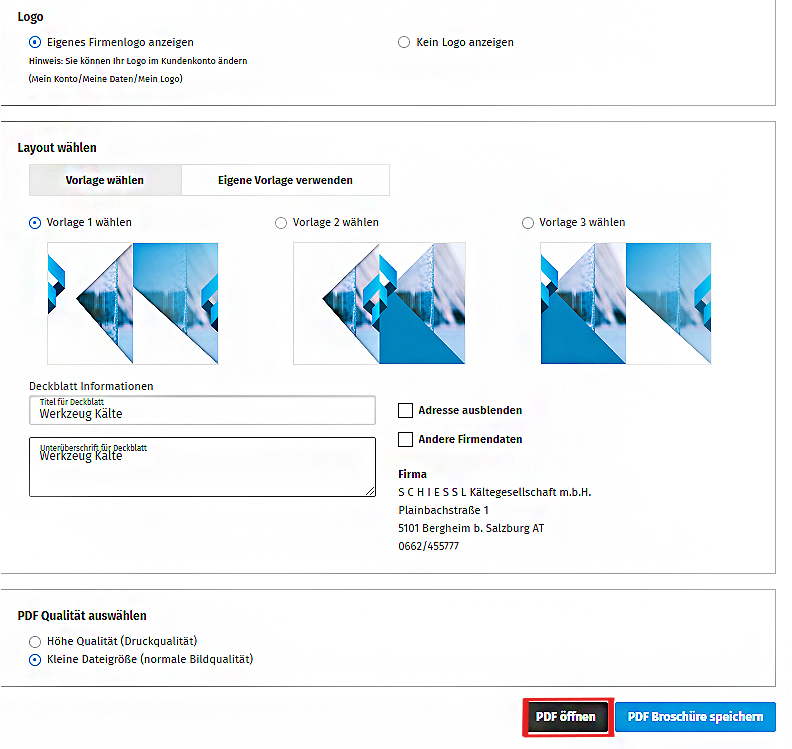This screenshot has width=792, height=749.
Task: Click the 'Adresse ausblenden' label text
Action: click(470, 410)
